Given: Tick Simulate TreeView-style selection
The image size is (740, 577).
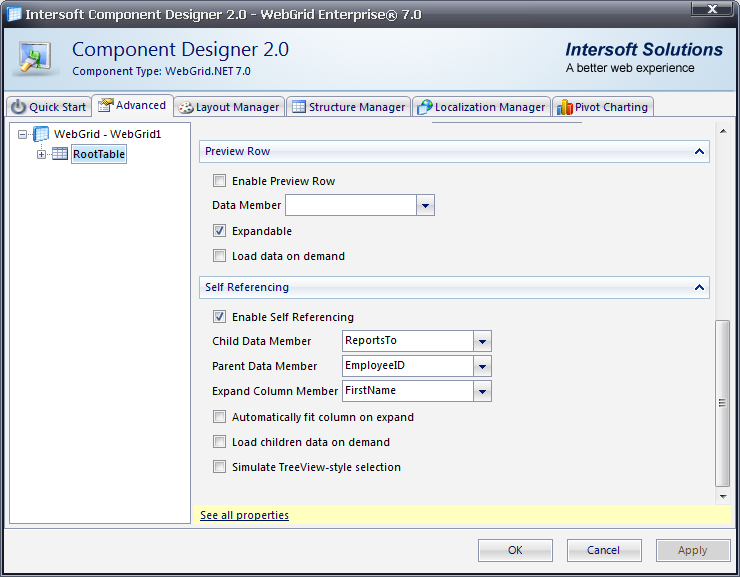Looking at the screenshot, I should 220,467.
